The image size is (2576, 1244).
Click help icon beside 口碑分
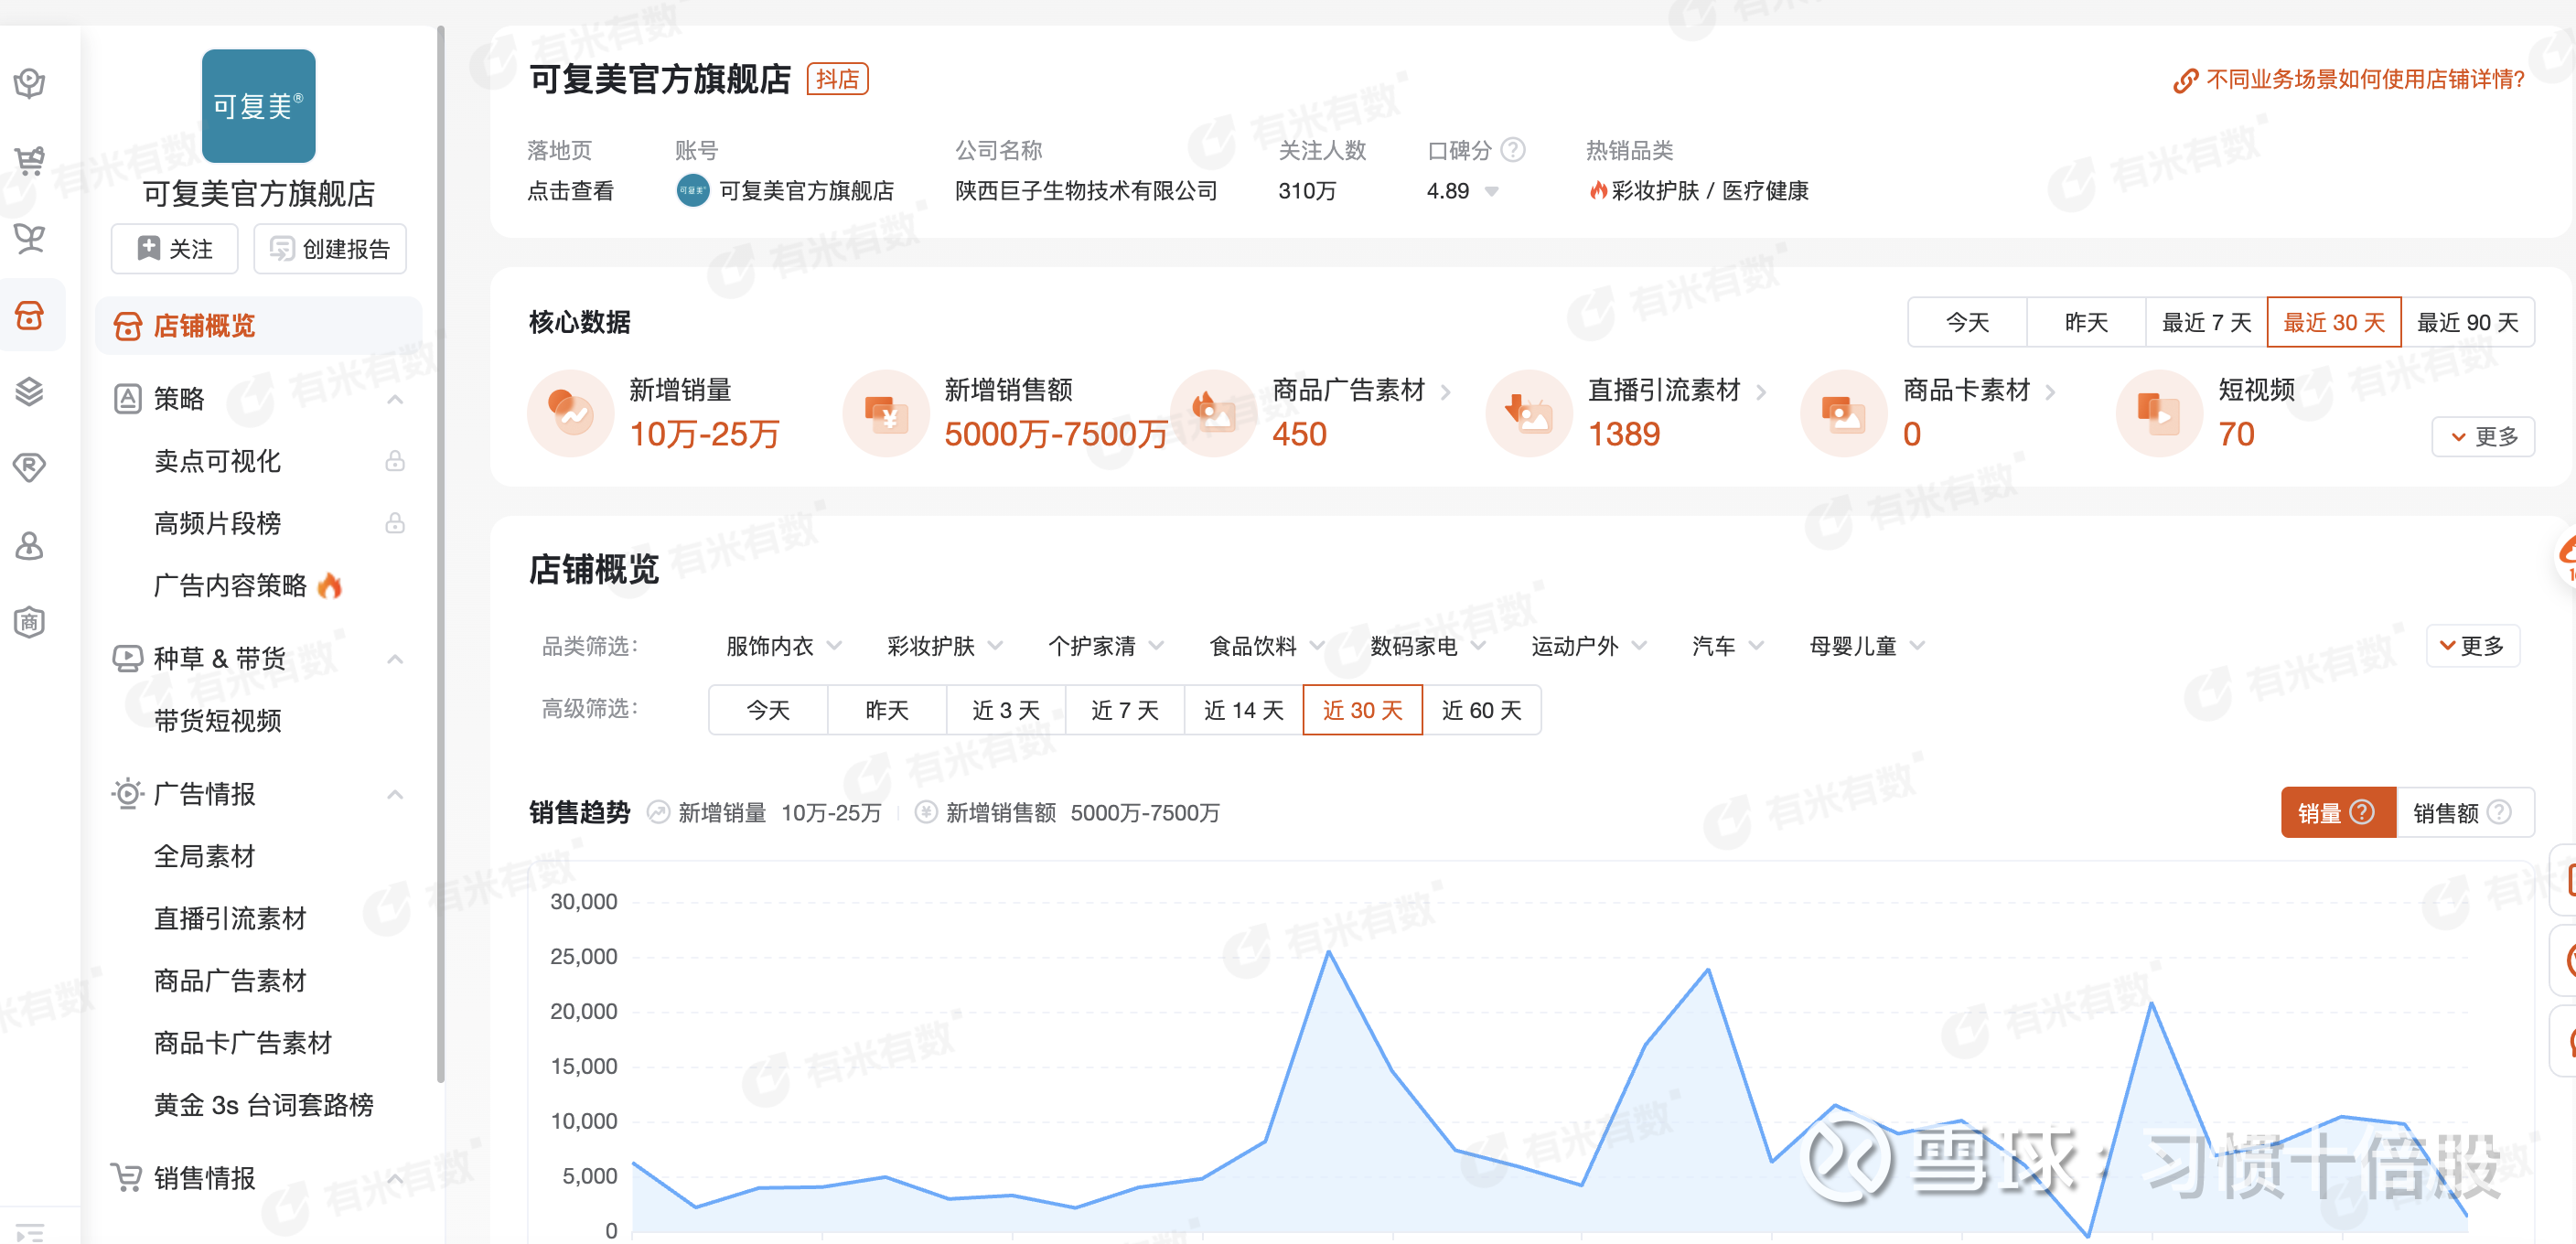point(1513,150)
